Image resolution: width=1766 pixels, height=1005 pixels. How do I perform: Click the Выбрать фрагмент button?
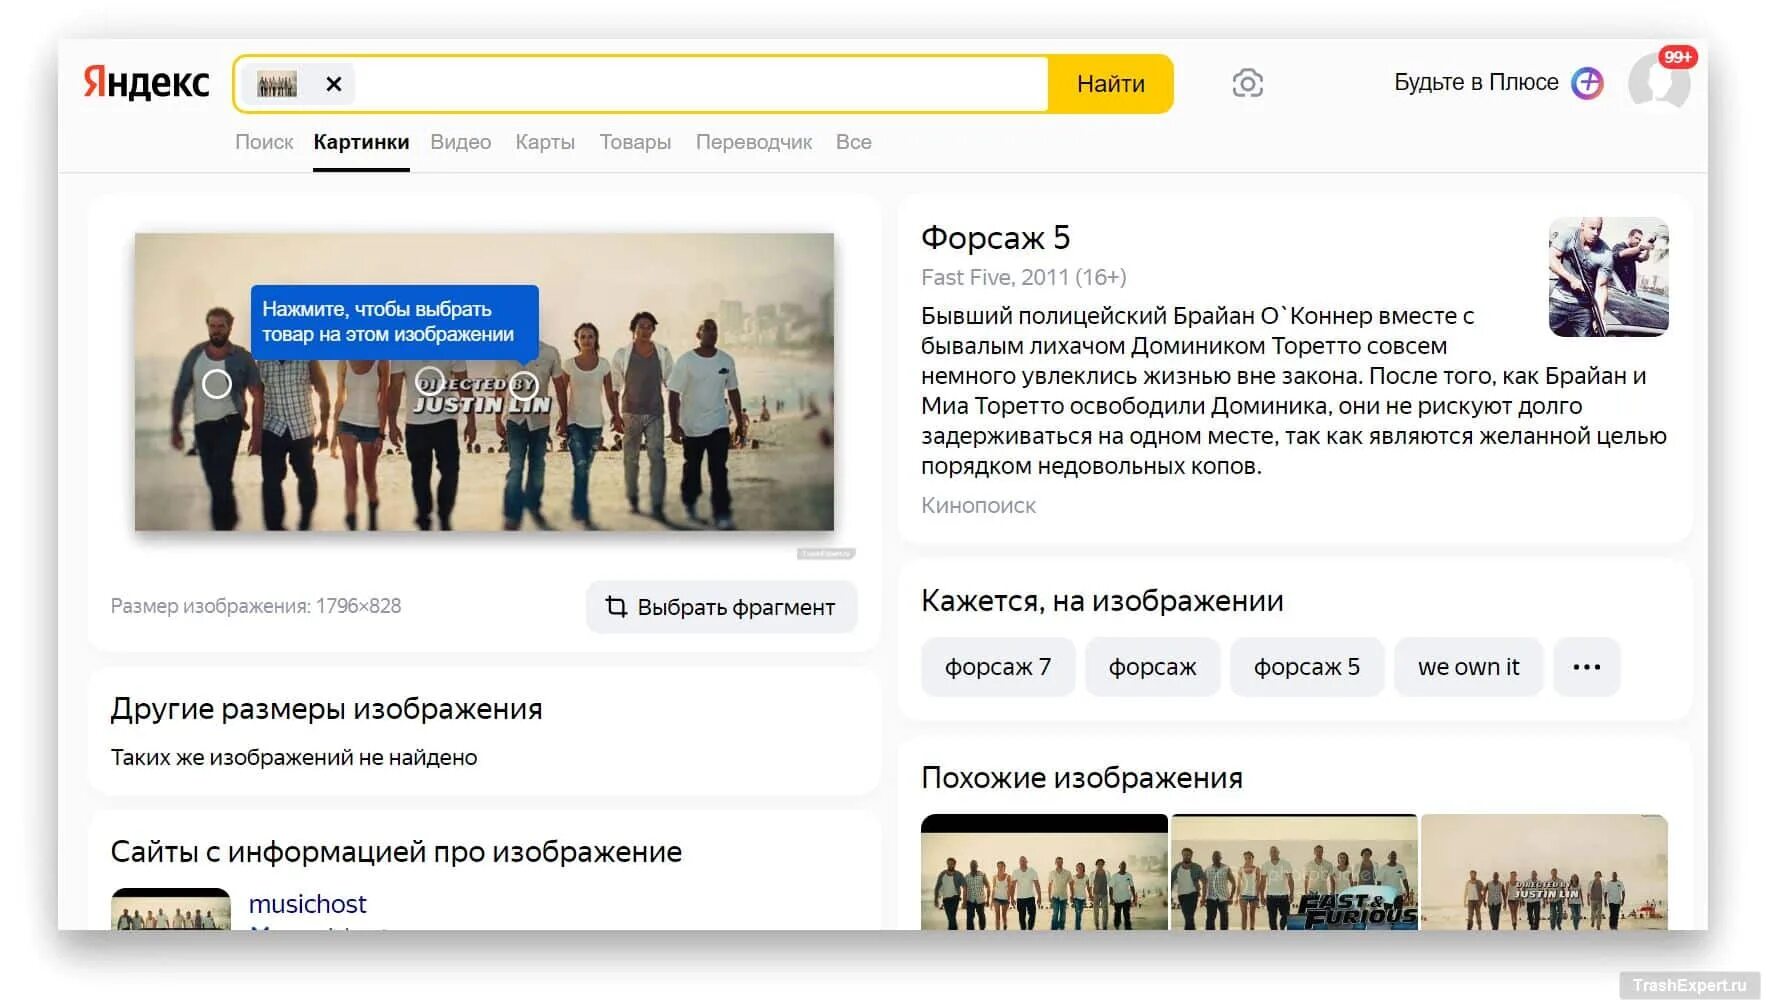click(x=721, y=607)
